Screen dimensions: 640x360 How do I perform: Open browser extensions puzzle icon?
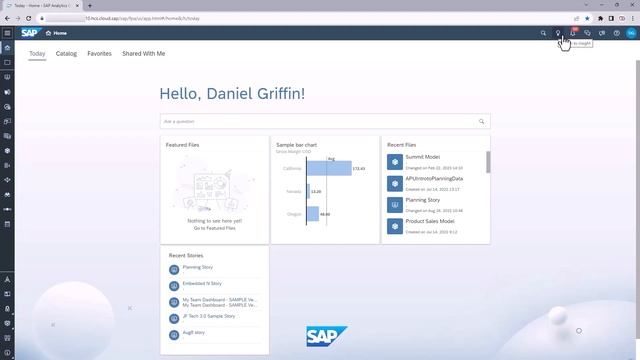[600, 18]
